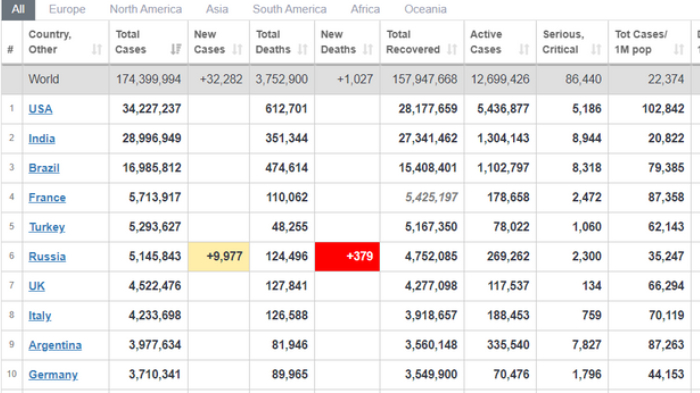Click Argentina cases per million 87,263
This screenshot has width=700, height=393.
666,344
